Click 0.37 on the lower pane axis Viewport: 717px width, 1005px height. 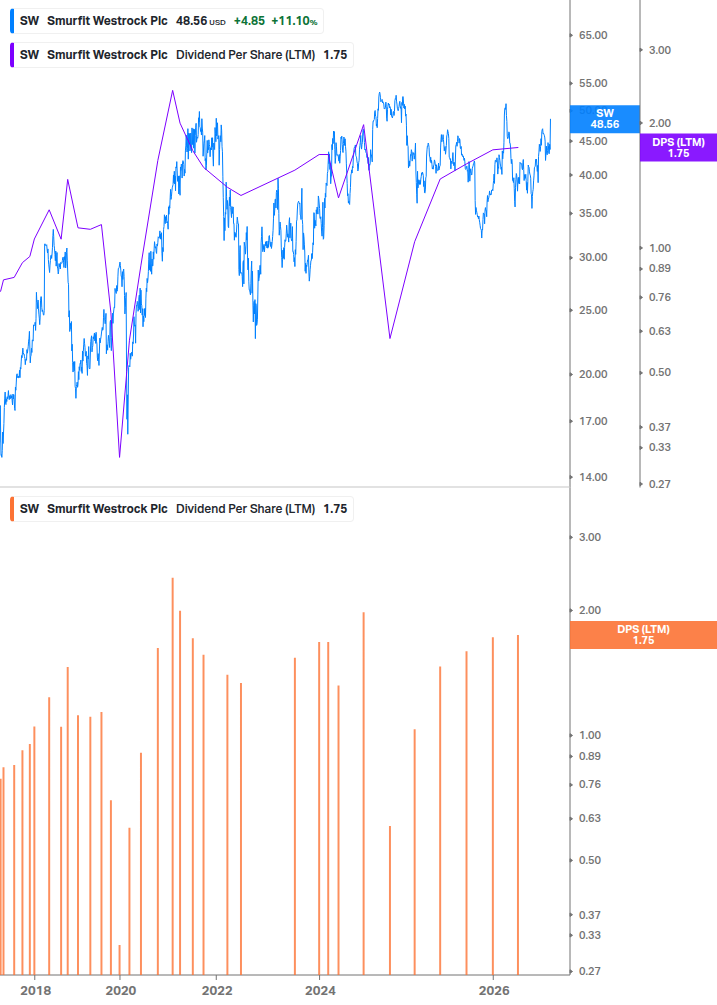point(590,915)
